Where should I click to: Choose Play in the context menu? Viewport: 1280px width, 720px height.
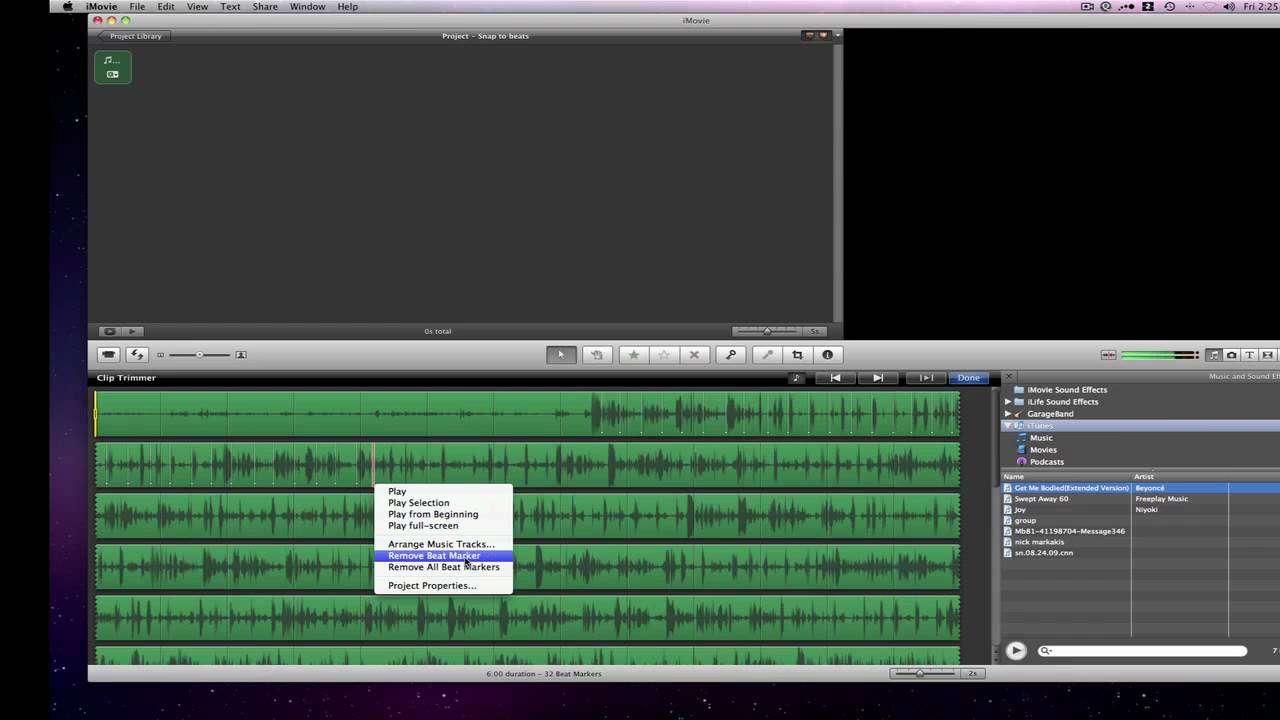pos(443,492)
